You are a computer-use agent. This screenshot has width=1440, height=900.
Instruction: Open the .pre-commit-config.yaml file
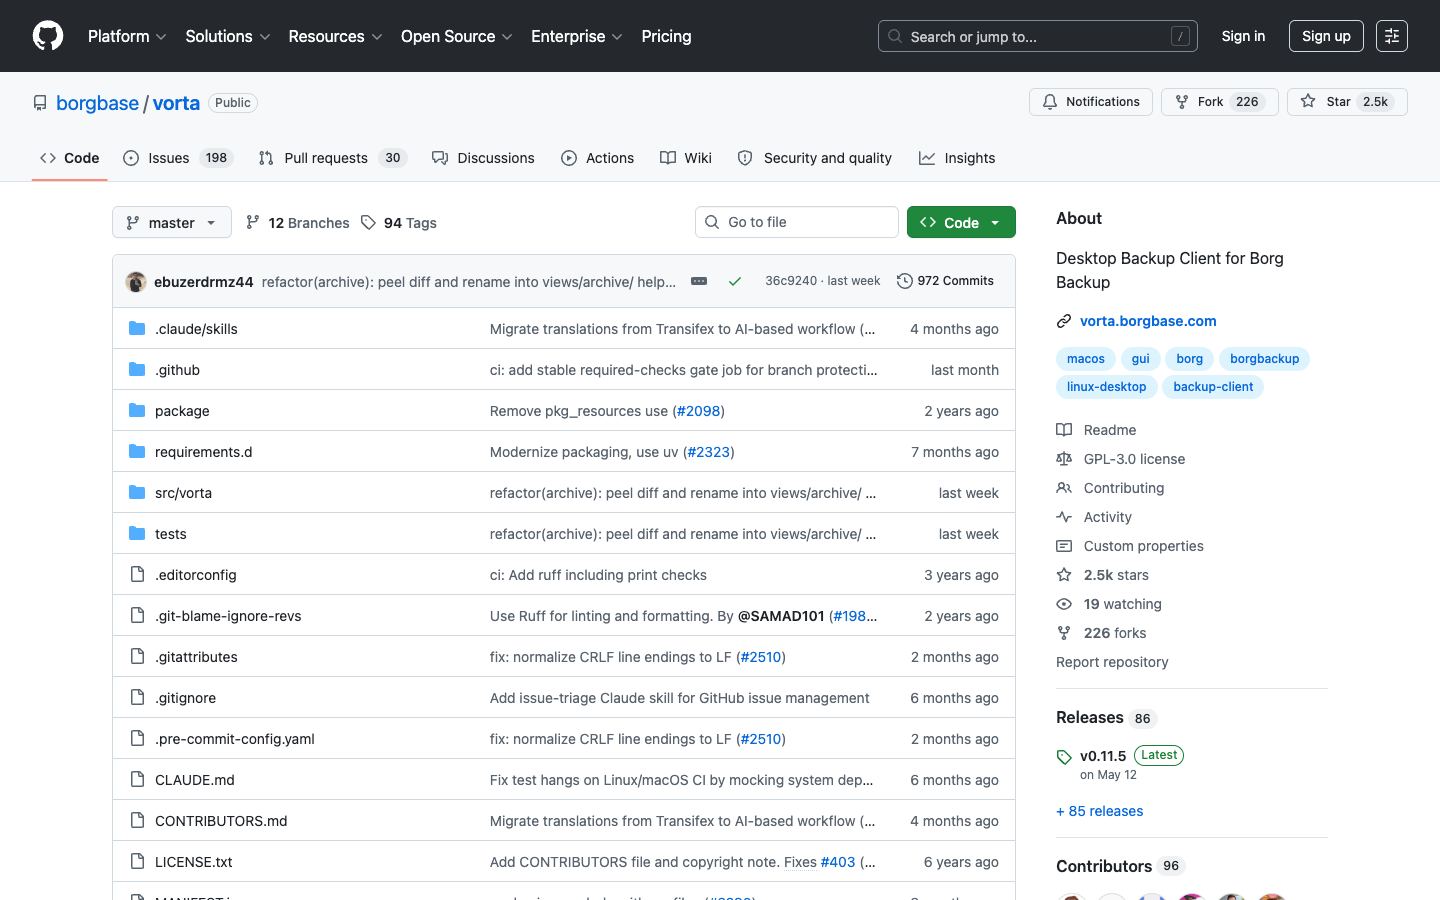[x=235, y=739]
